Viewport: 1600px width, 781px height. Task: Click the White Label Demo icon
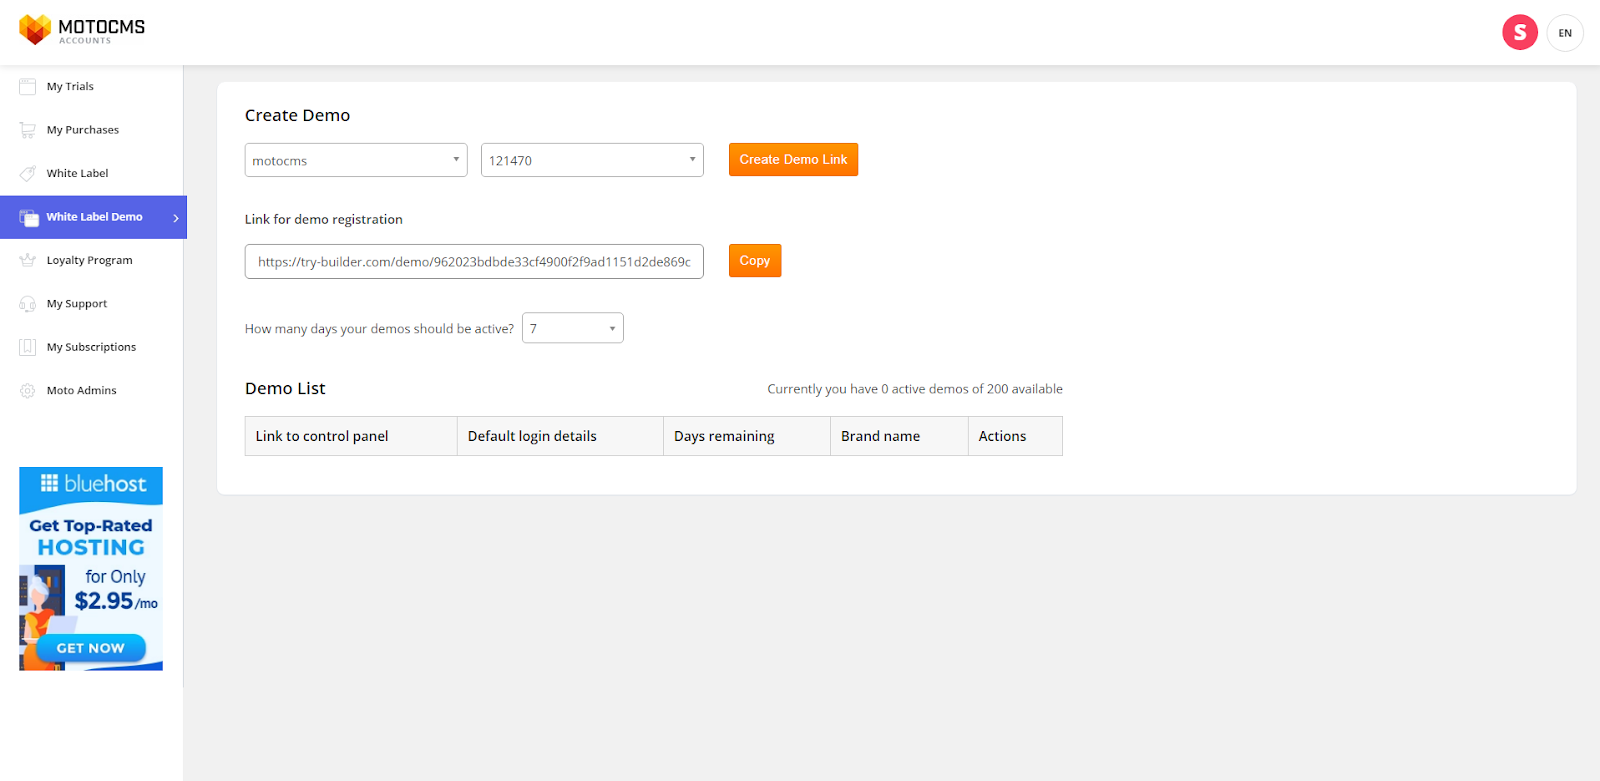(x=29, y=217)
